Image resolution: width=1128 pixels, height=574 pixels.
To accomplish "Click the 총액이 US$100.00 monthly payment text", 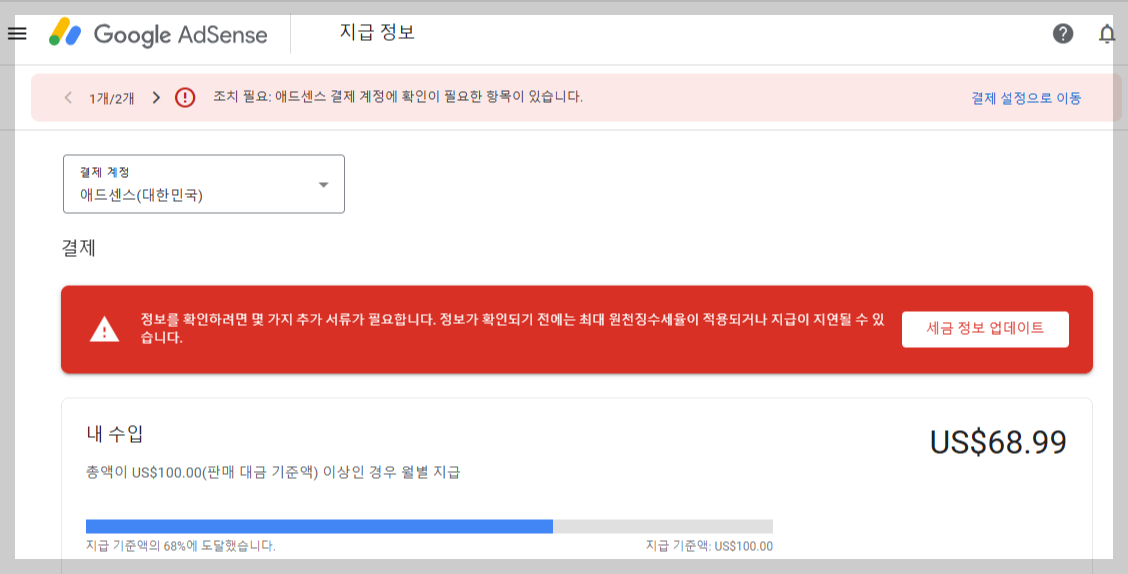I will (273, 473).
